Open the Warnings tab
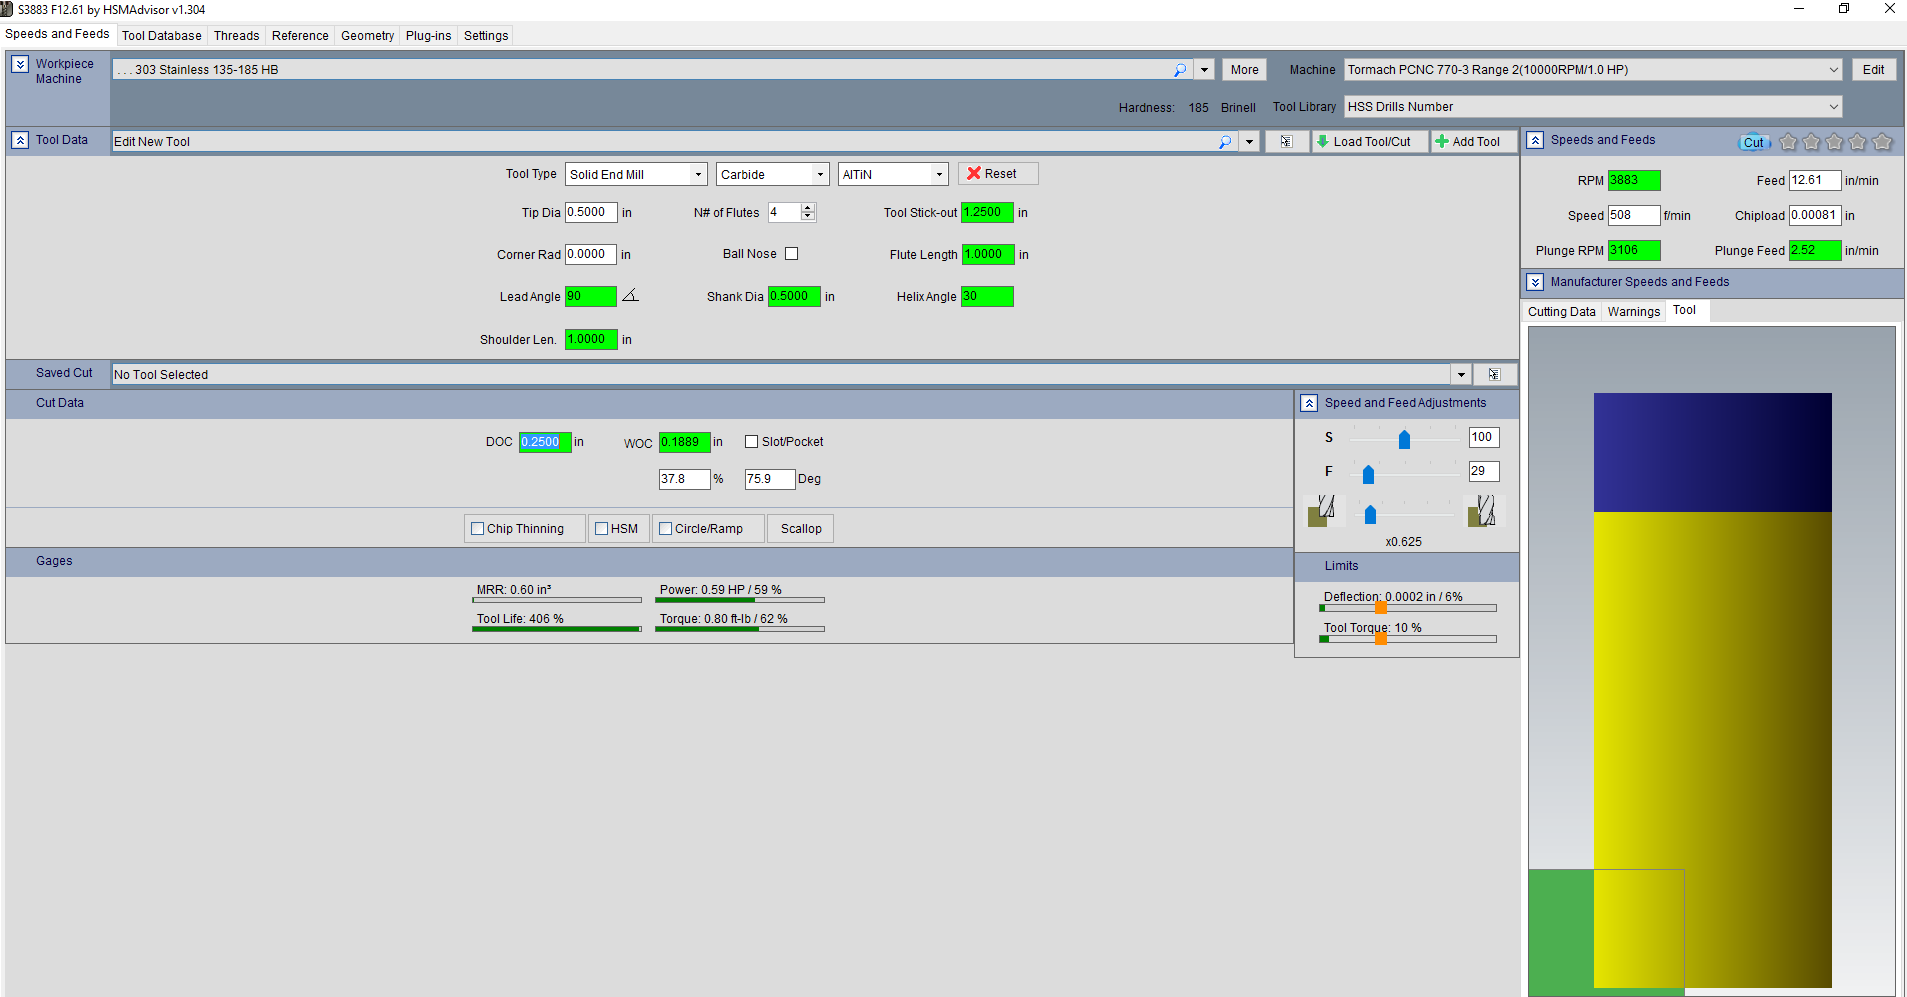Image resolution: width=1907 pixels, height=997 pixels. pos(1633,312)
